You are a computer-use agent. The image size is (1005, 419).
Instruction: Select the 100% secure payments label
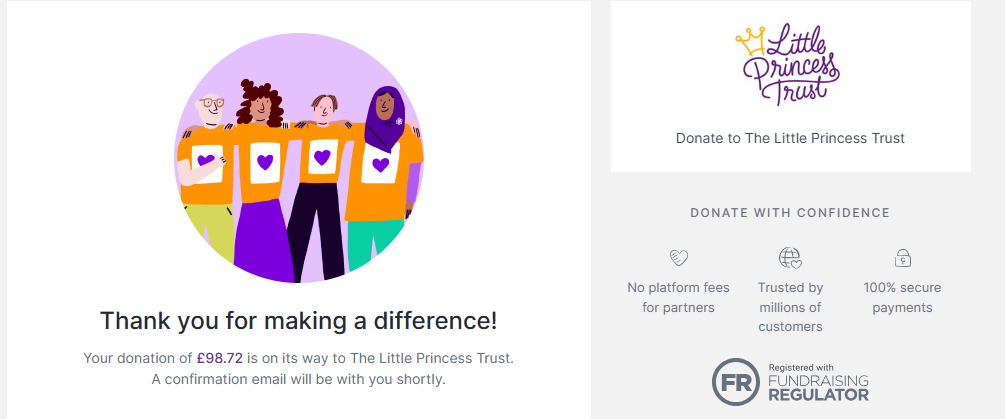(902, 297)
